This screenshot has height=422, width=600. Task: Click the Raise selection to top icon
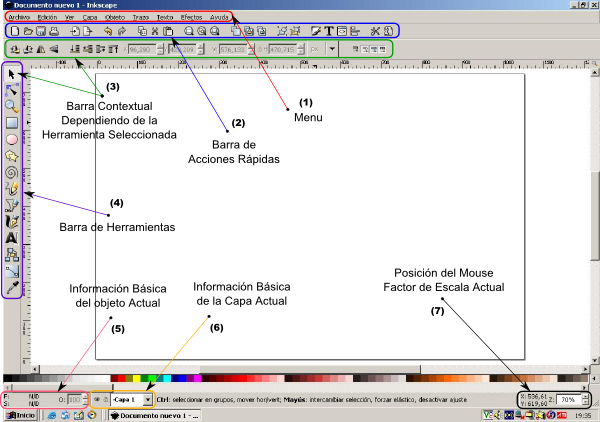click(113, 49)
